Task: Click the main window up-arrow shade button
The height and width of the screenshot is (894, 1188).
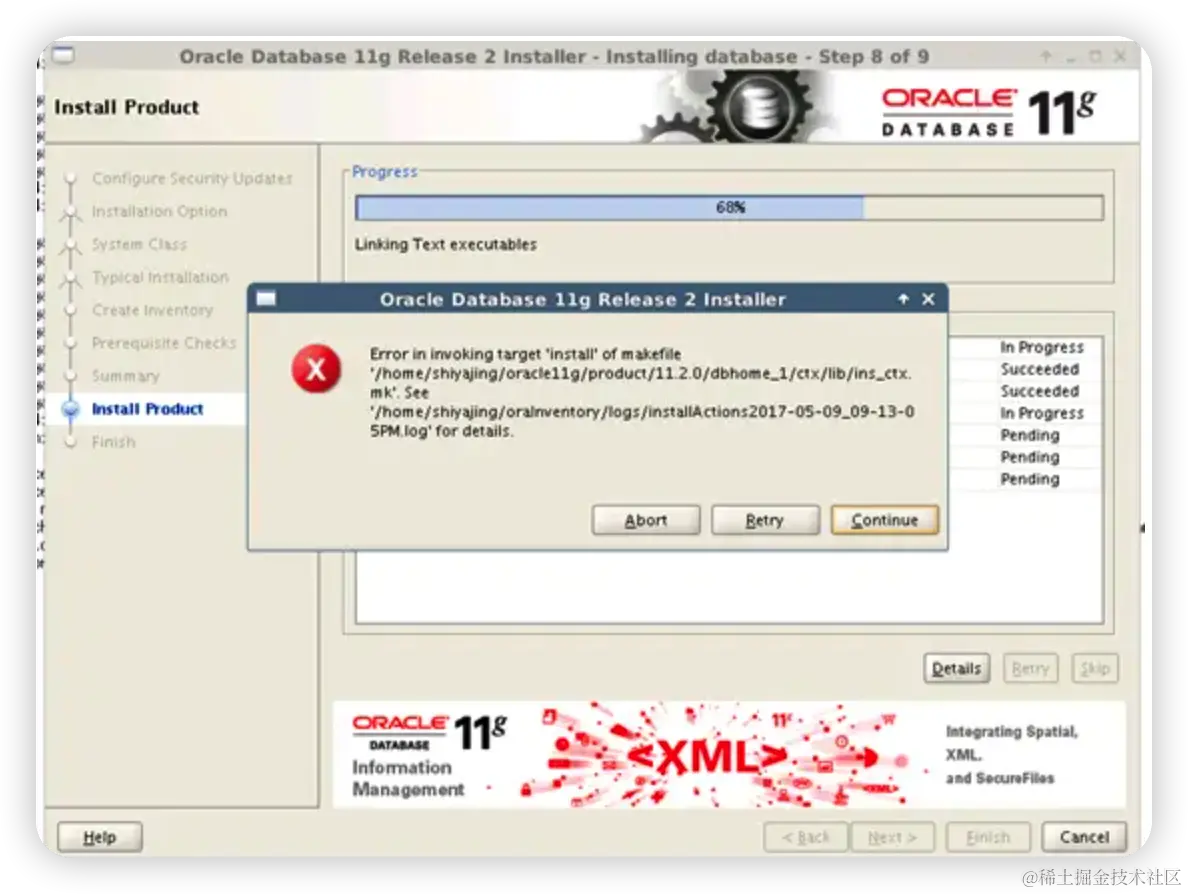Action: coord(1046,56)
